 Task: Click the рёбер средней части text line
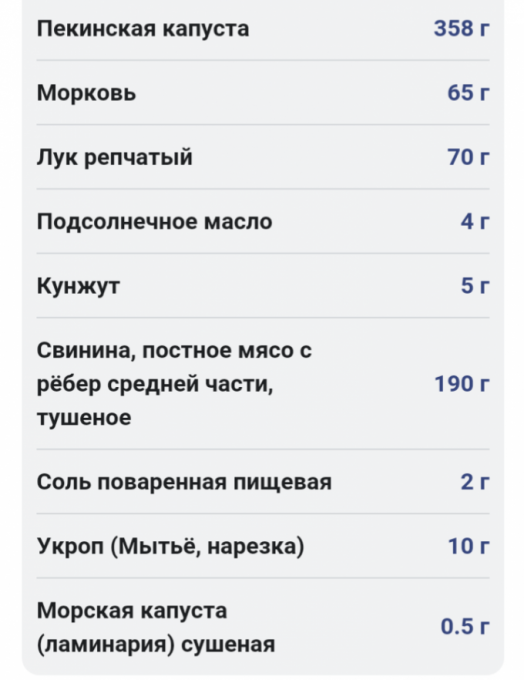[x=155, y=384]
